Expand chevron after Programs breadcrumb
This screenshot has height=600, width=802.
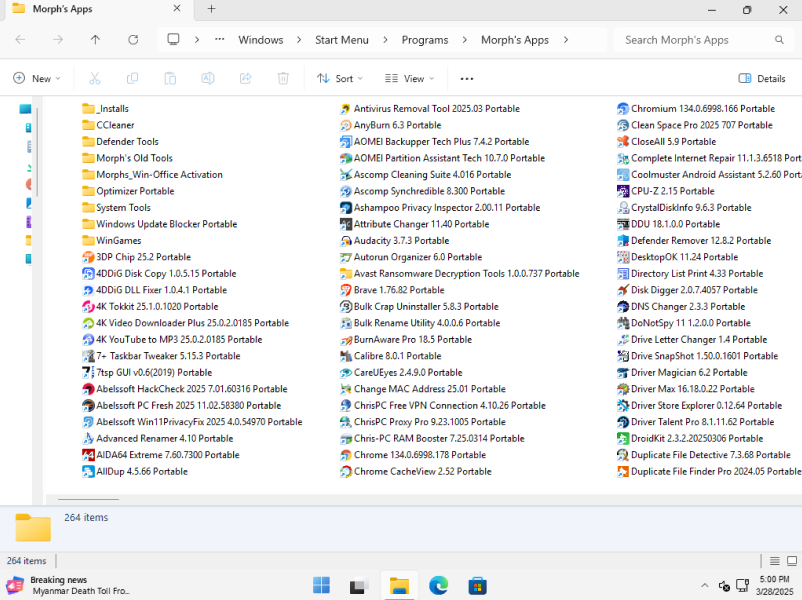464,39
